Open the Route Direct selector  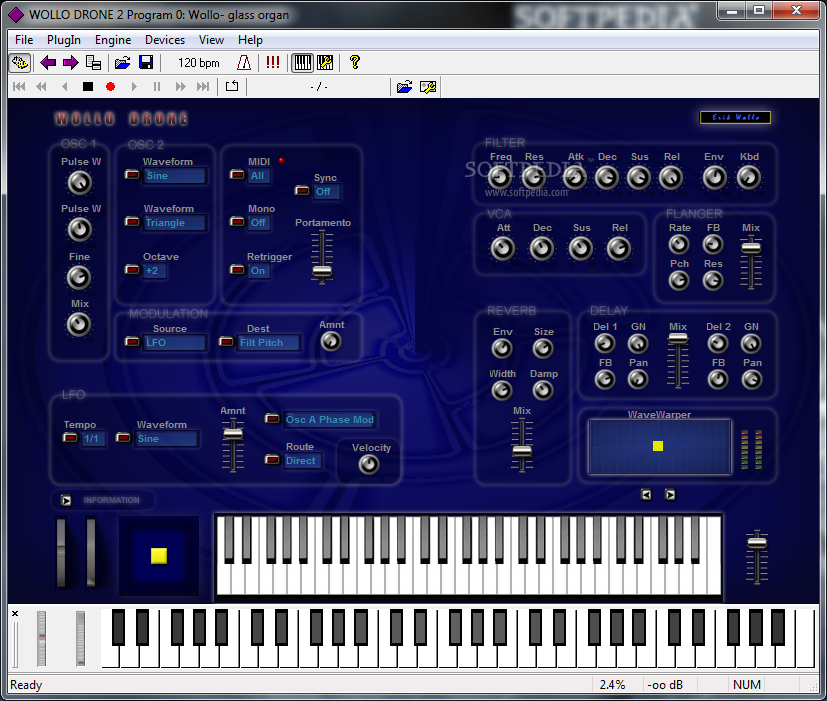[302, 460]
